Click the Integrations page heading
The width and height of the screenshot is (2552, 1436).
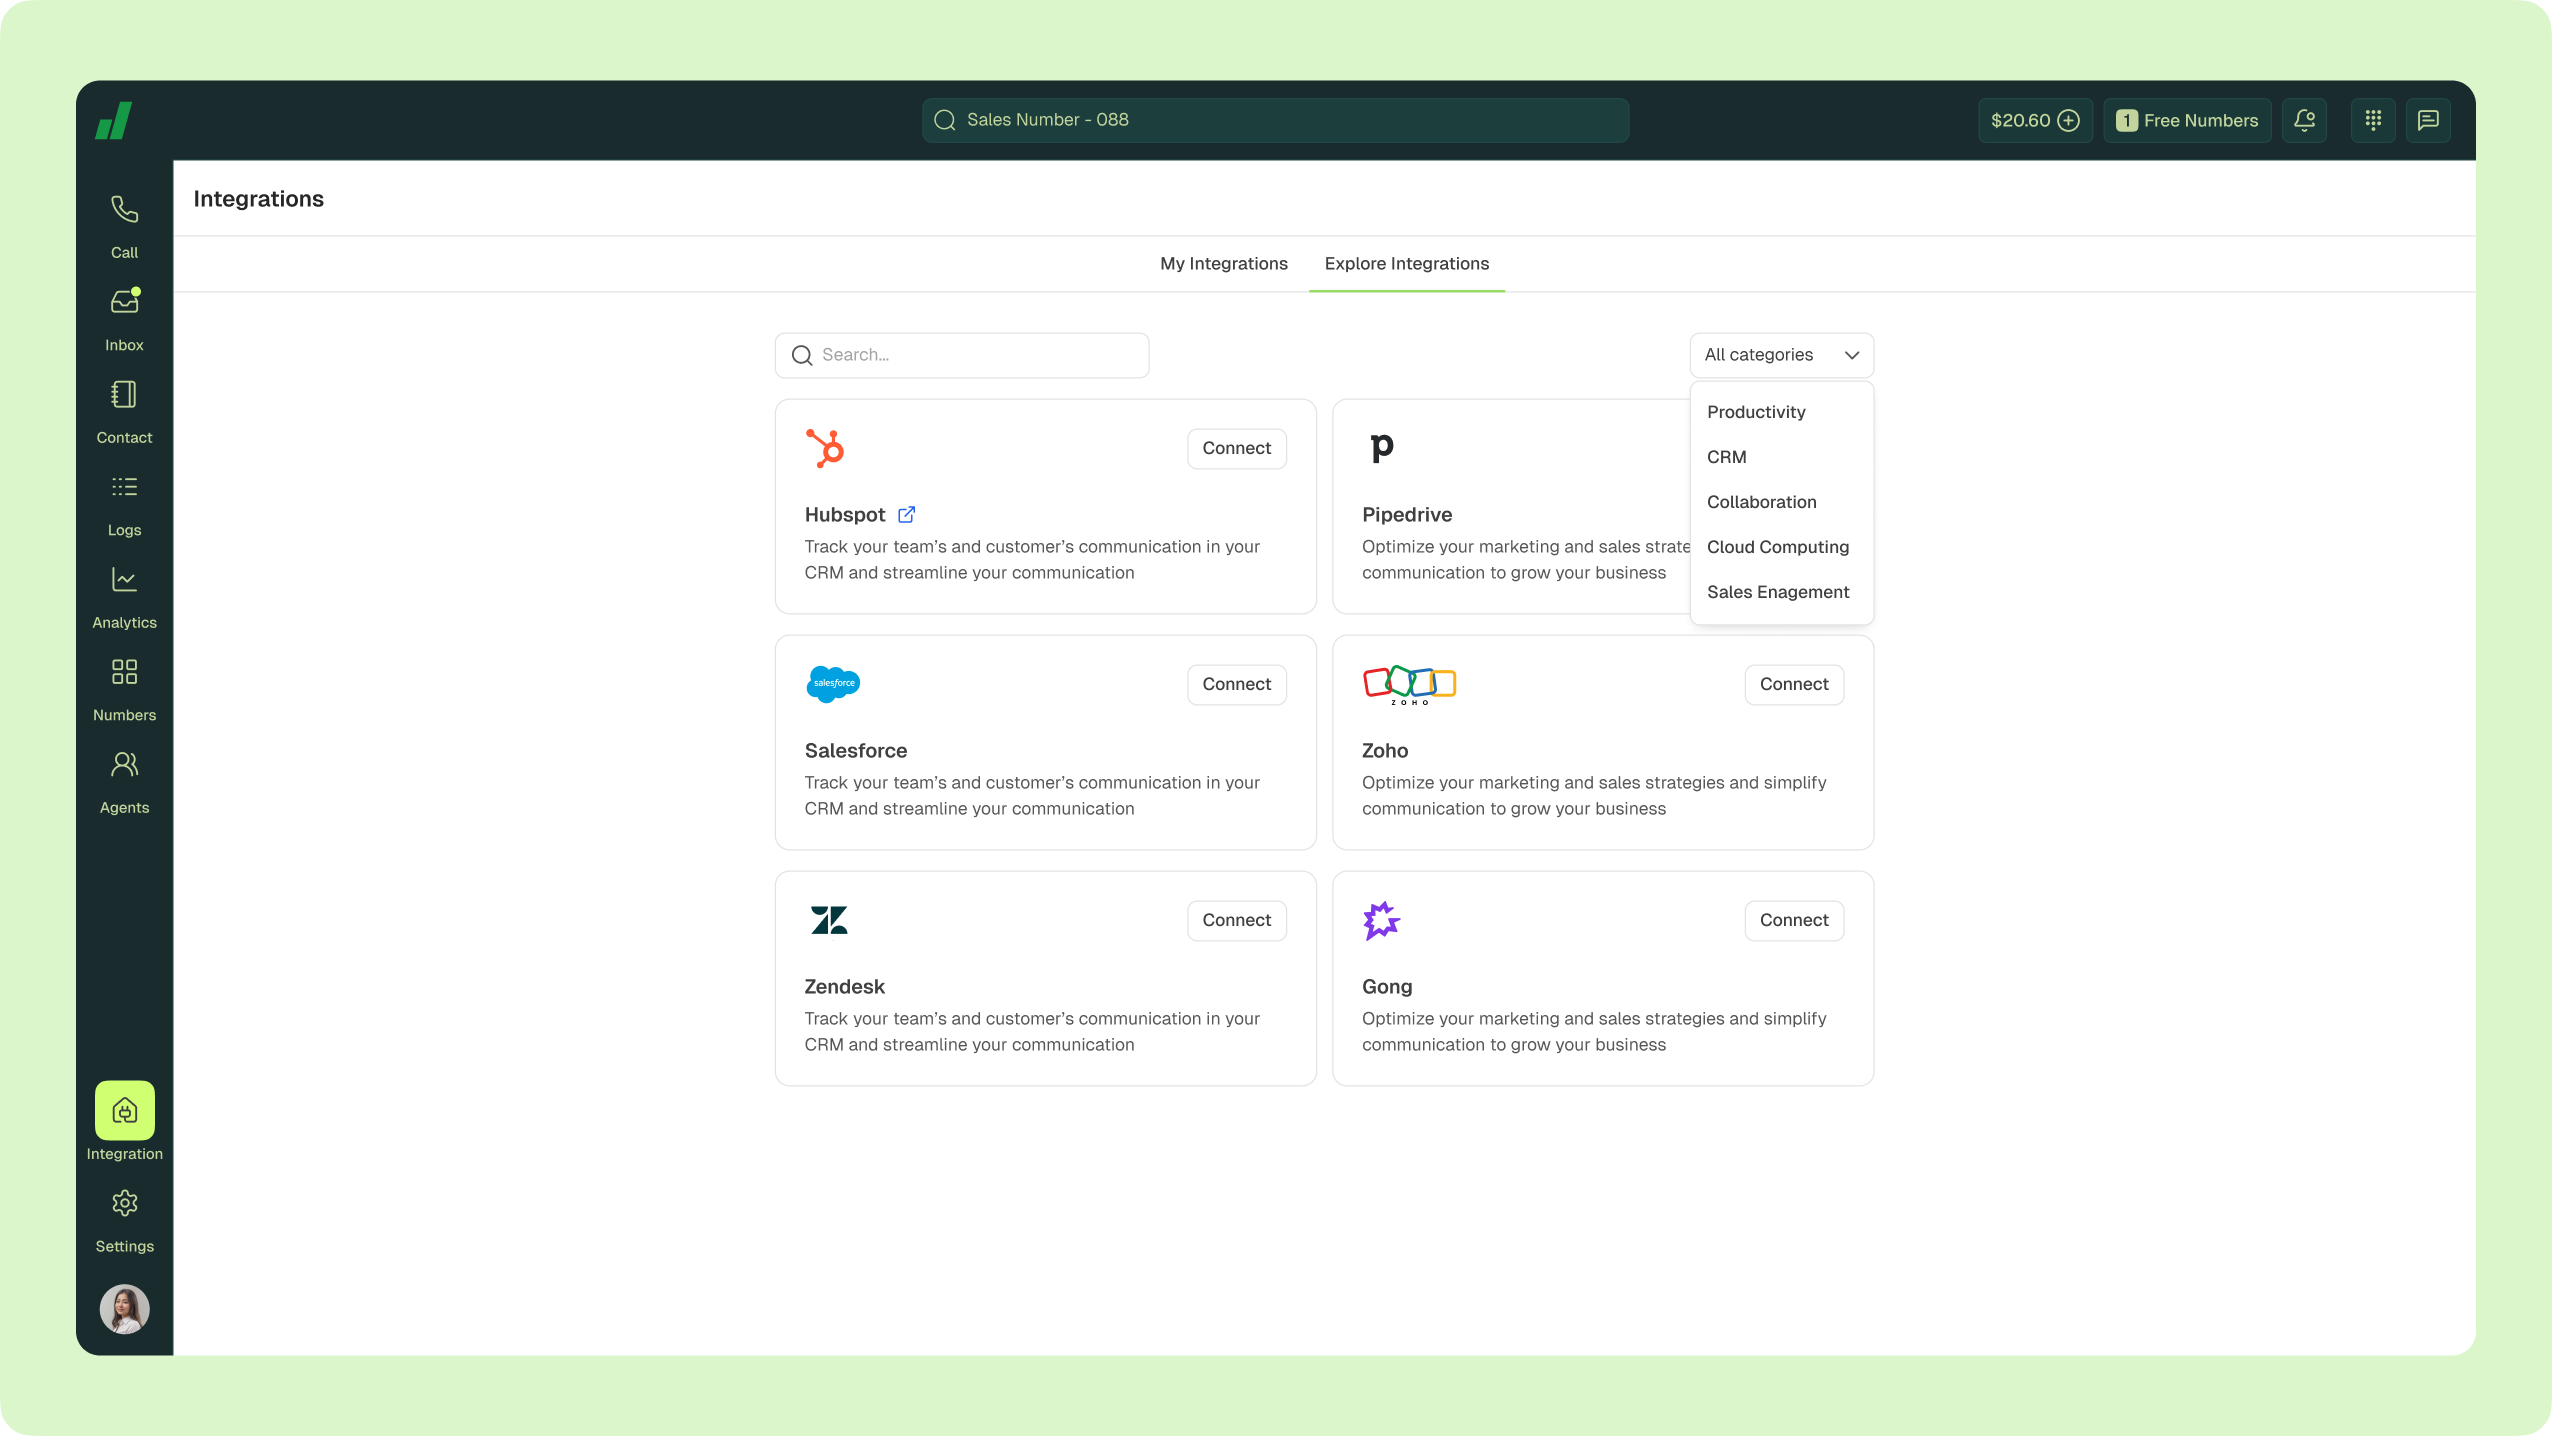[258, 199]
